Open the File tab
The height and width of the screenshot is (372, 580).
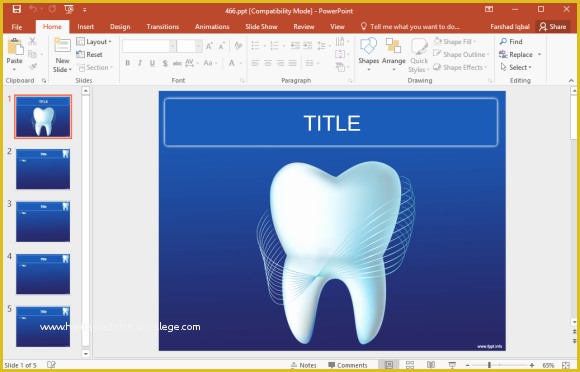[17, 27]
